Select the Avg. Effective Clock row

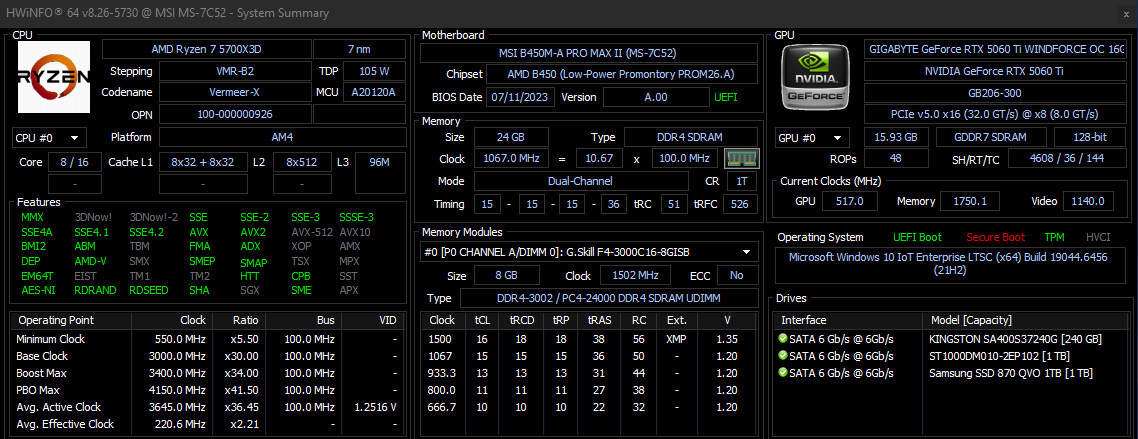209,424
